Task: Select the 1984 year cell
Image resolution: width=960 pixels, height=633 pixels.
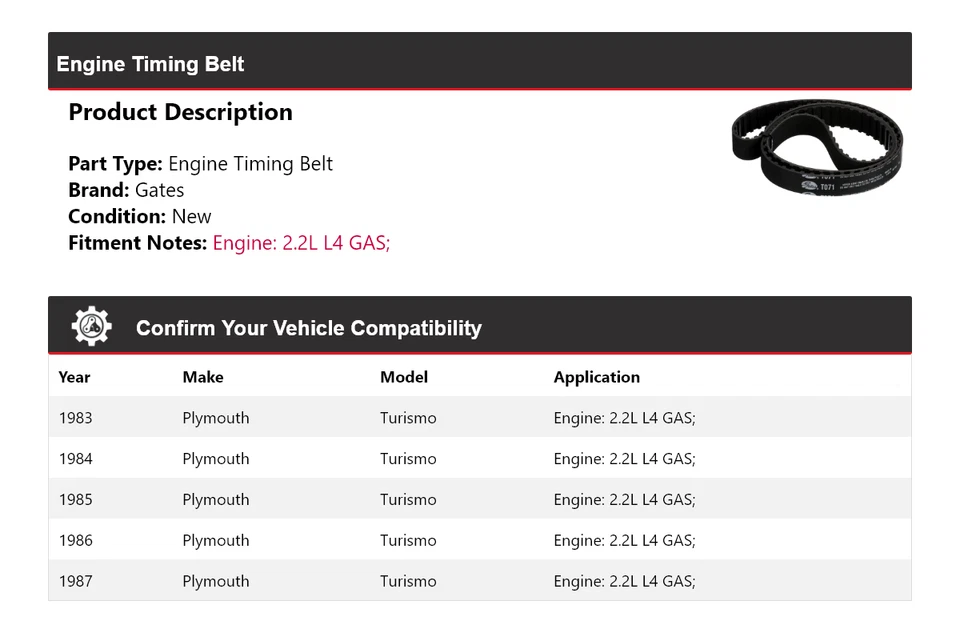Action: point(76,459)
